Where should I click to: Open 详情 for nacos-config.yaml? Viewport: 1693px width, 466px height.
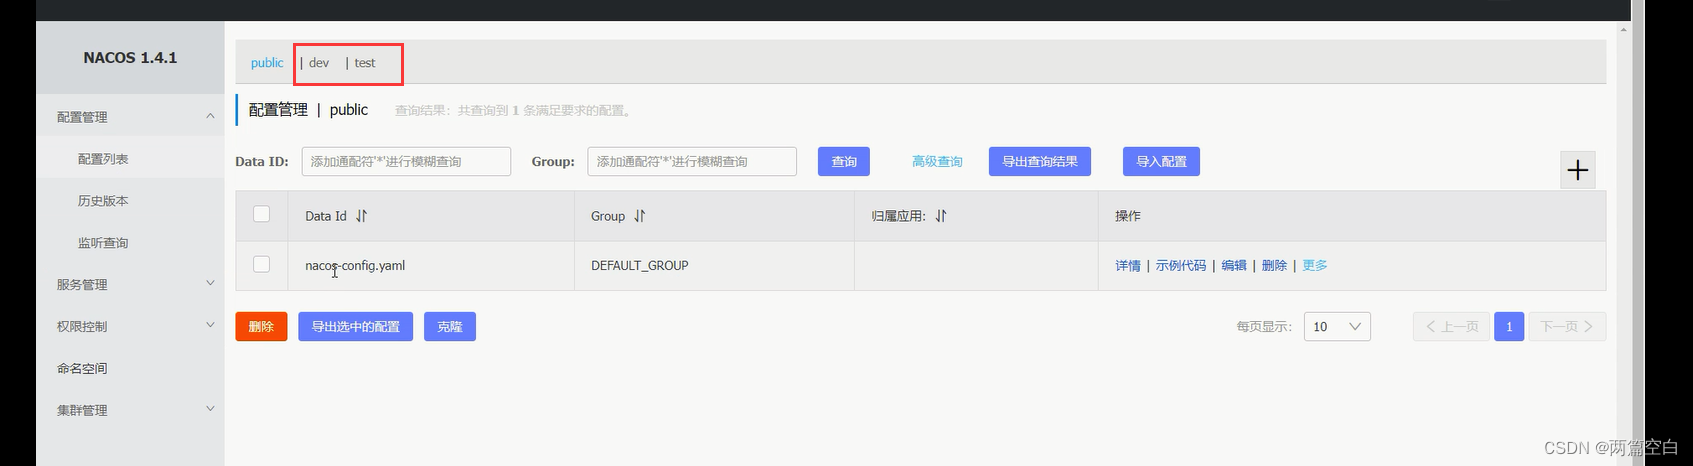[x=1128, y=266]
